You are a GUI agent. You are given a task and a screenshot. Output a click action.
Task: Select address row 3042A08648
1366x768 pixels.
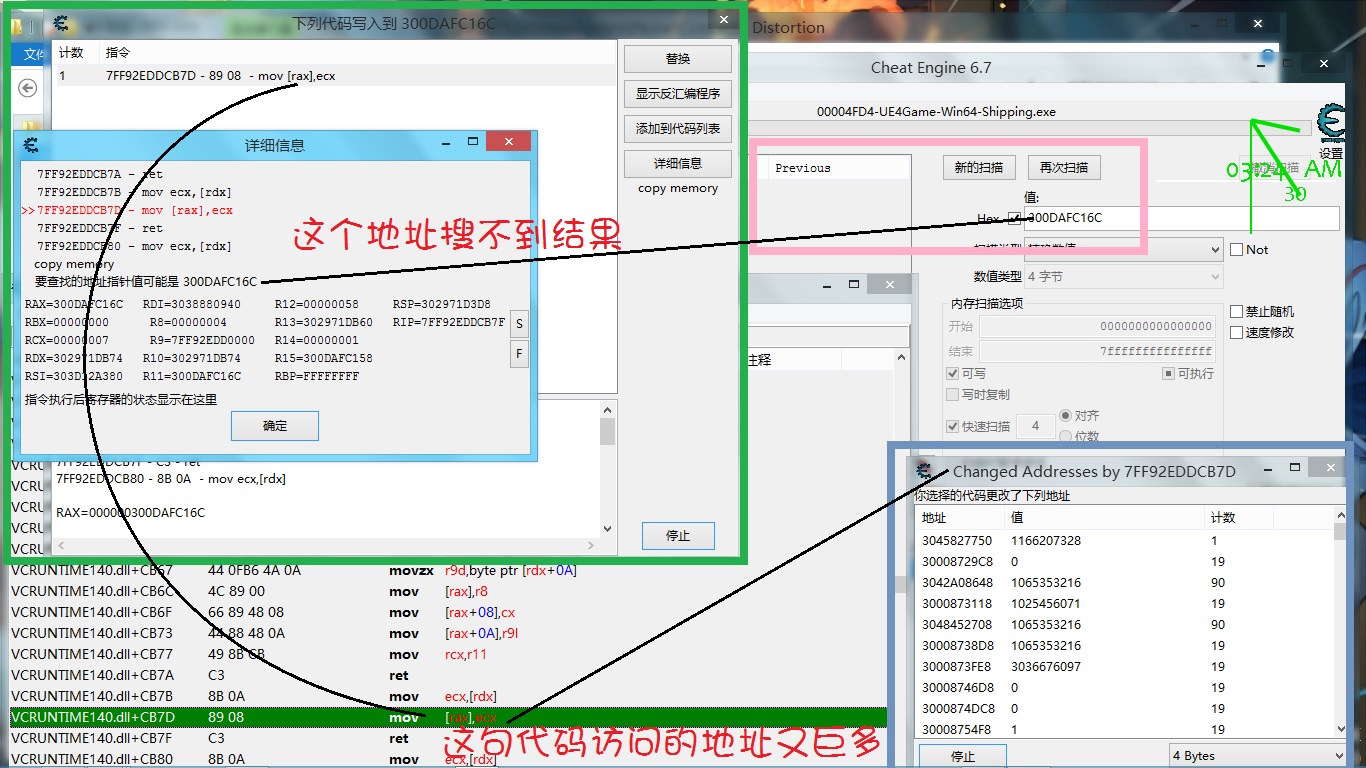coord(1124,582)
